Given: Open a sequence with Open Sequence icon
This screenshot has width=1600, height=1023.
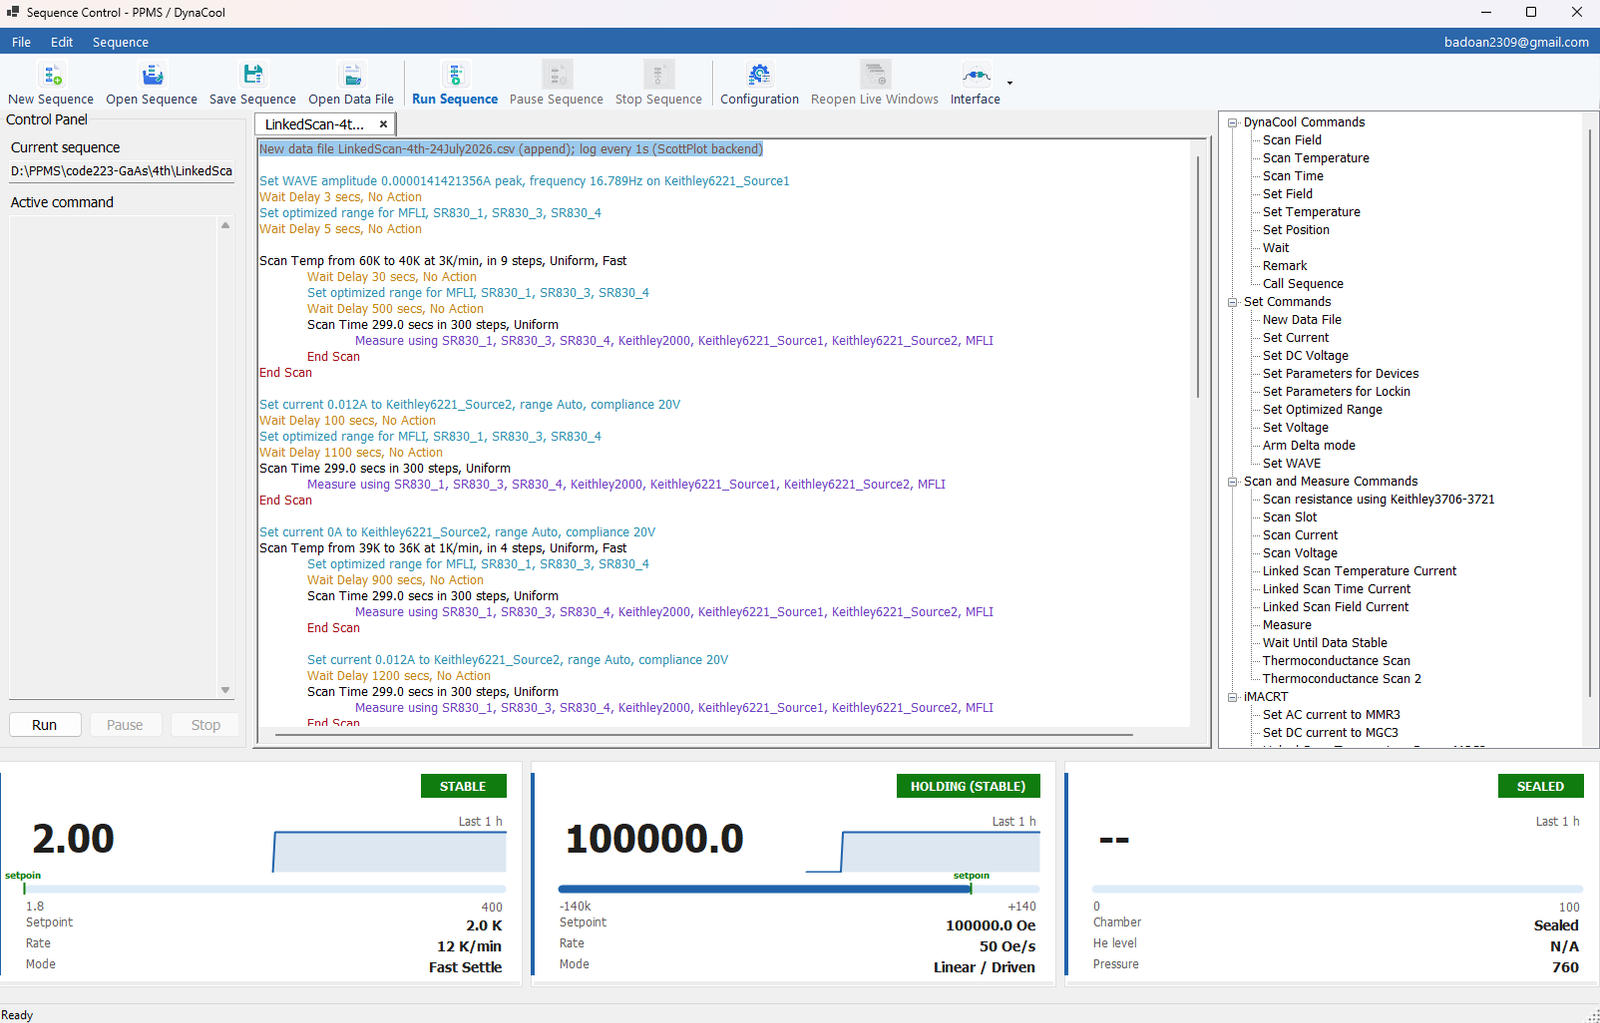Looking at the screenshot, I should [x=152, y=75].
